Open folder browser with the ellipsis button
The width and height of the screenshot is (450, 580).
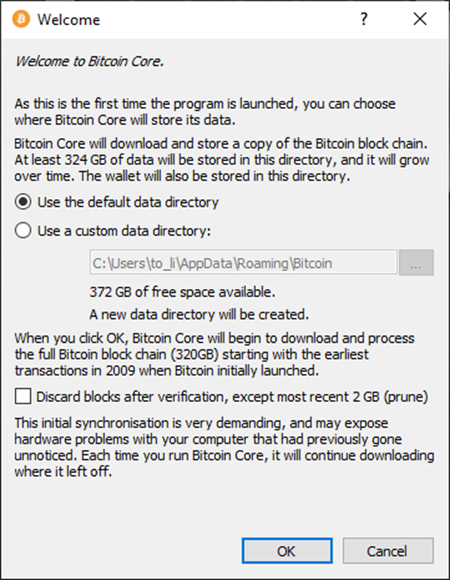pyautogui.click(x=416, y=263)
